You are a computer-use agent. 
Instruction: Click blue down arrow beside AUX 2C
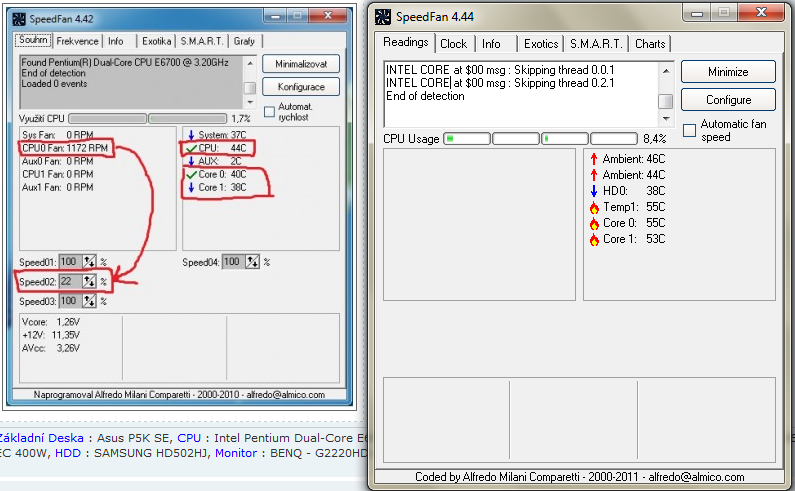click(191, 161)
